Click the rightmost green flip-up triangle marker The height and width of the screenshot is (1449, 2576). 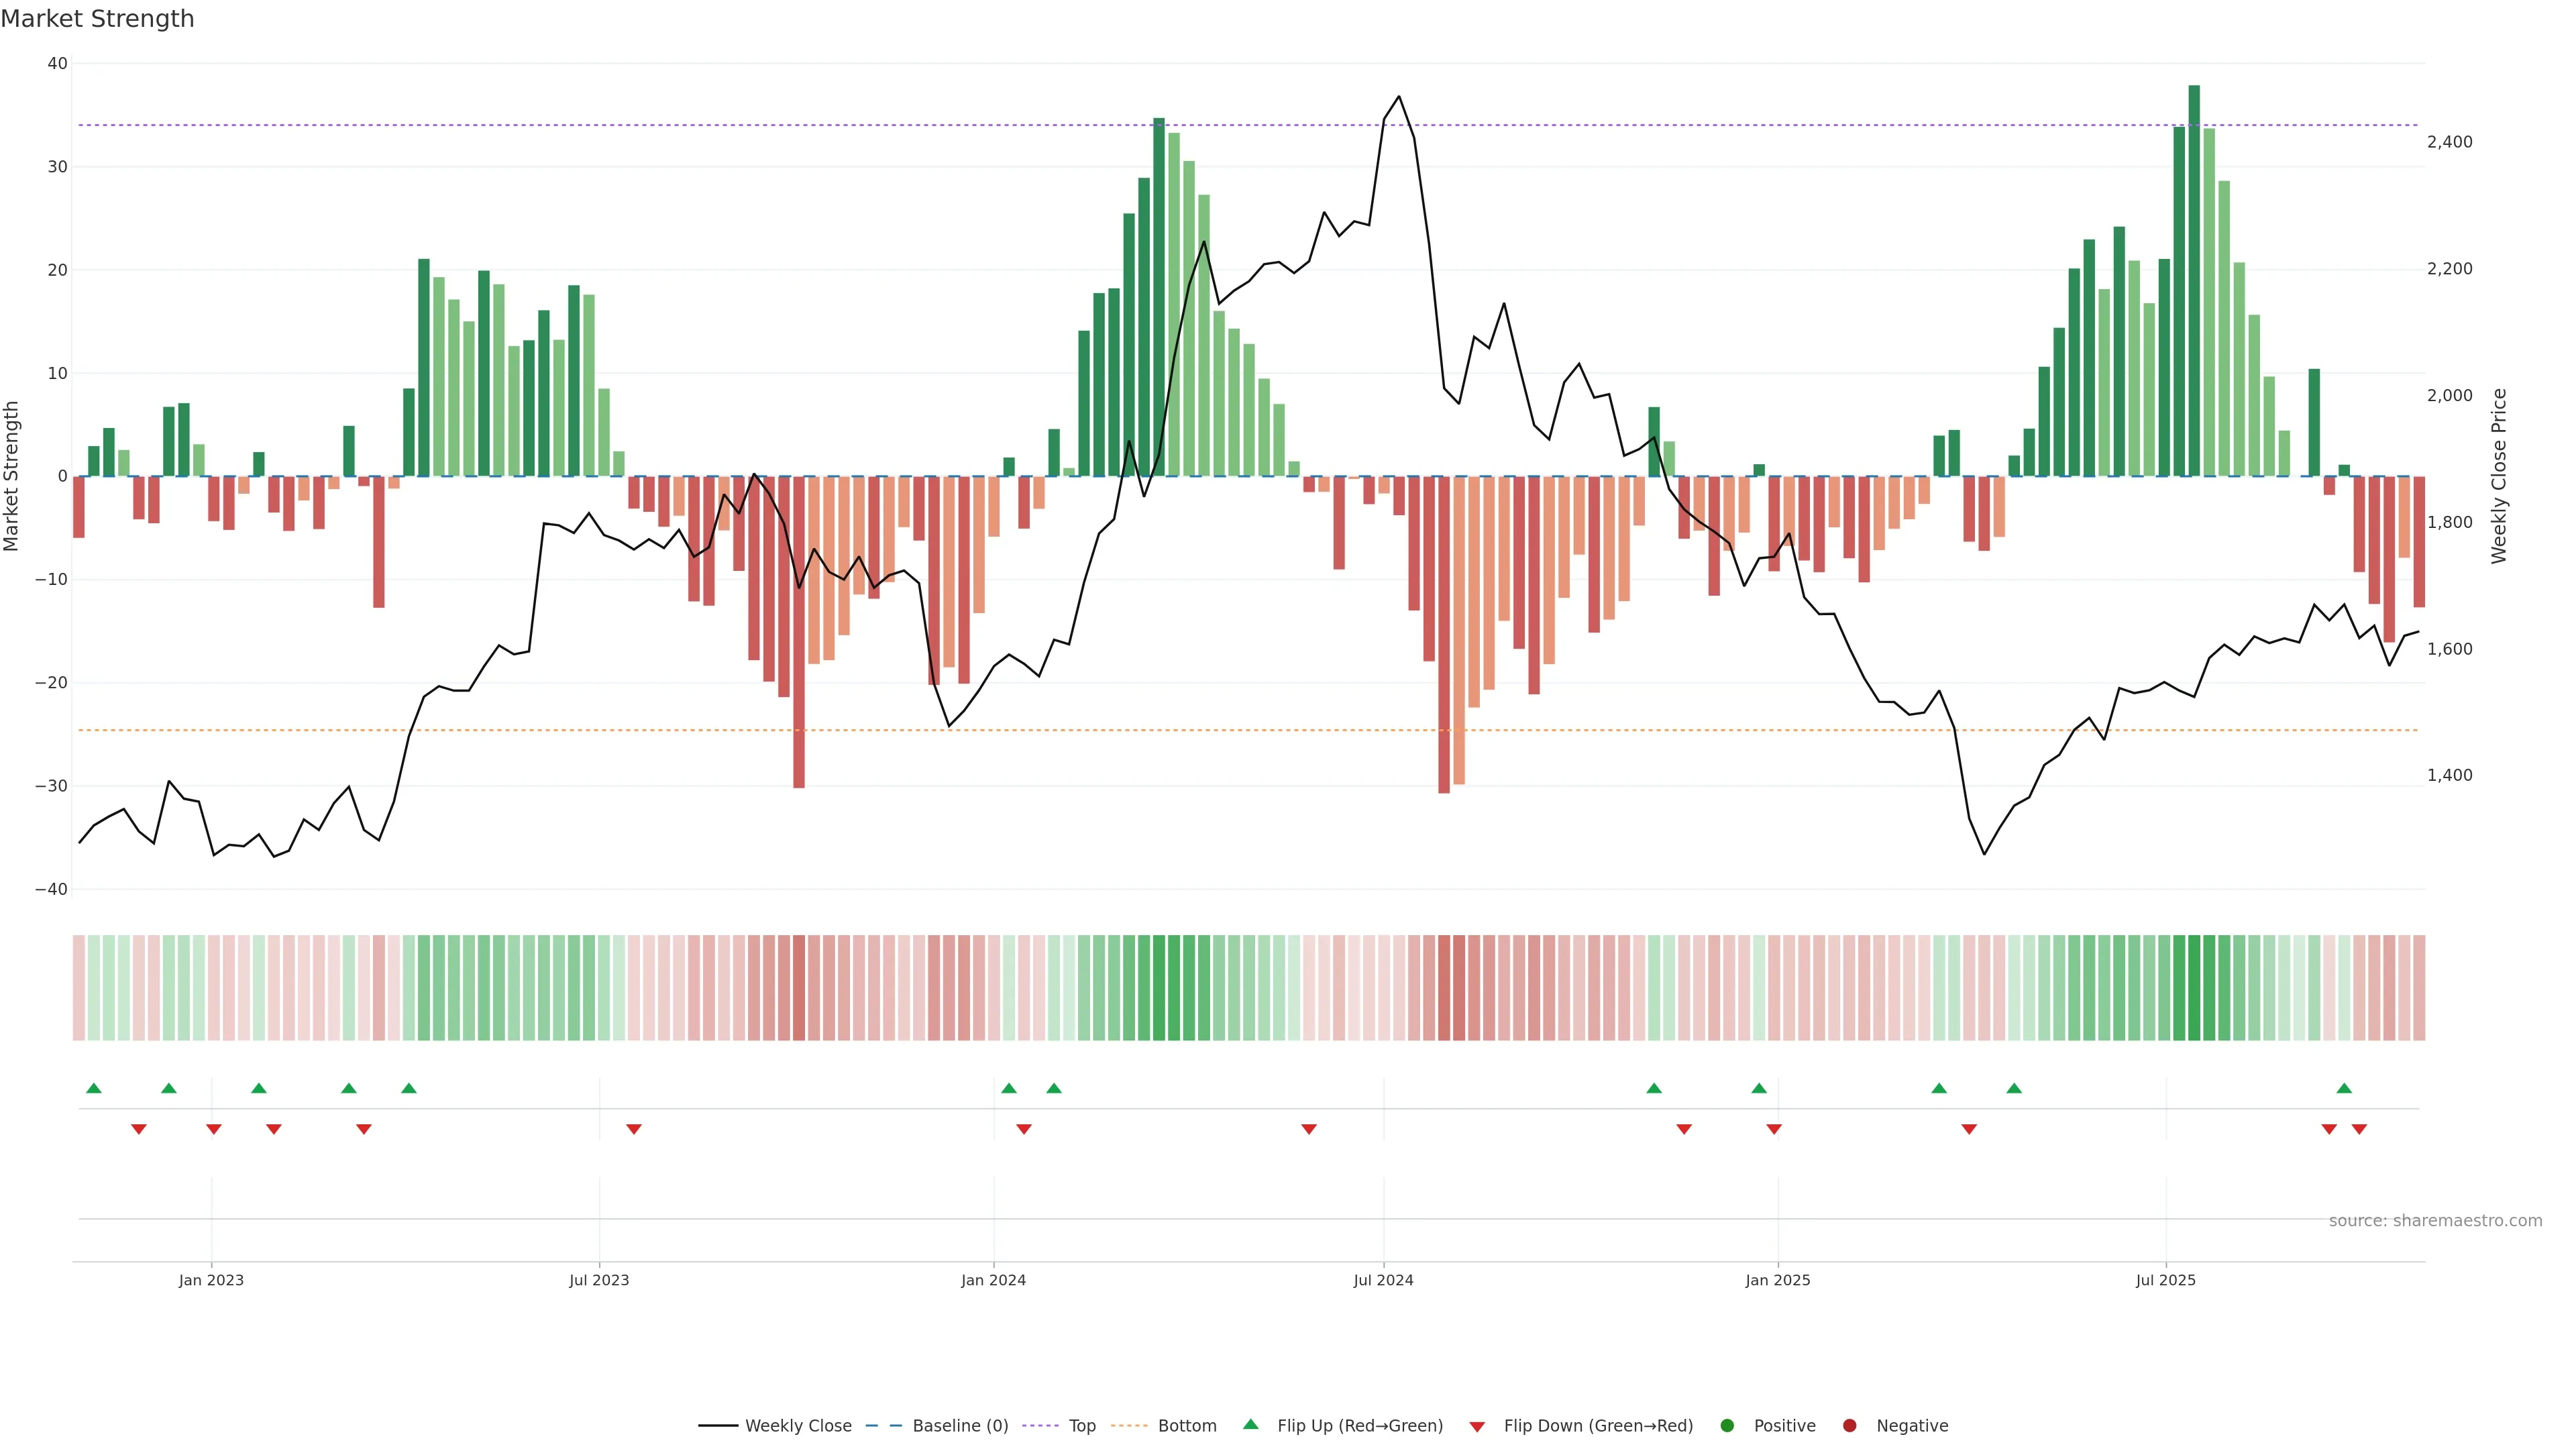coord(2344,1088)
